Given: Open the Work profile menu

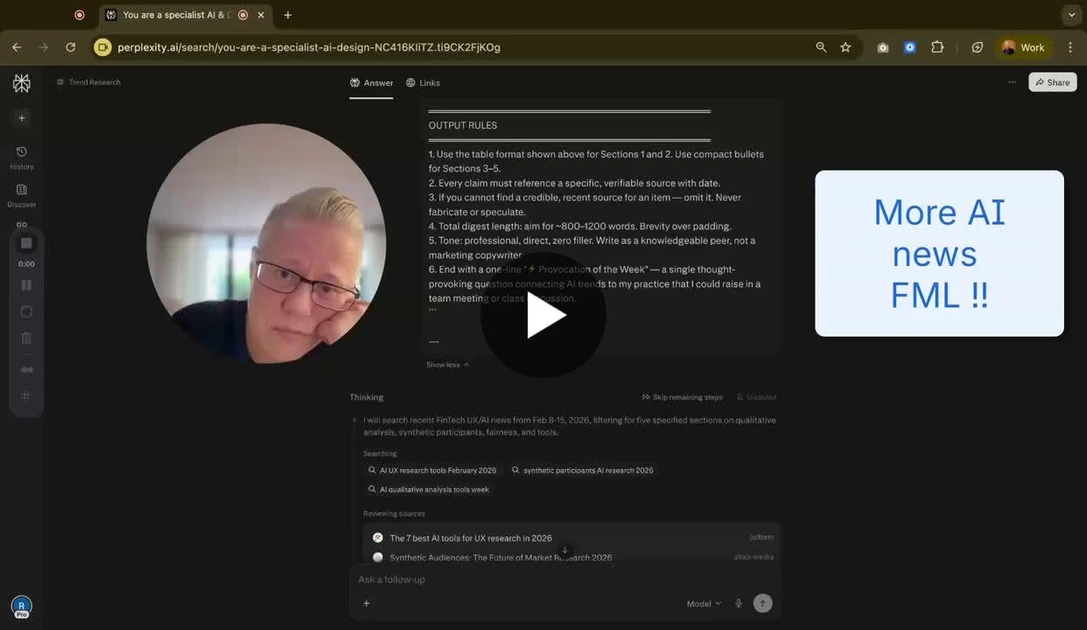Looking at the screenshot, I should pyautogui.click(x=1023, y=47).
